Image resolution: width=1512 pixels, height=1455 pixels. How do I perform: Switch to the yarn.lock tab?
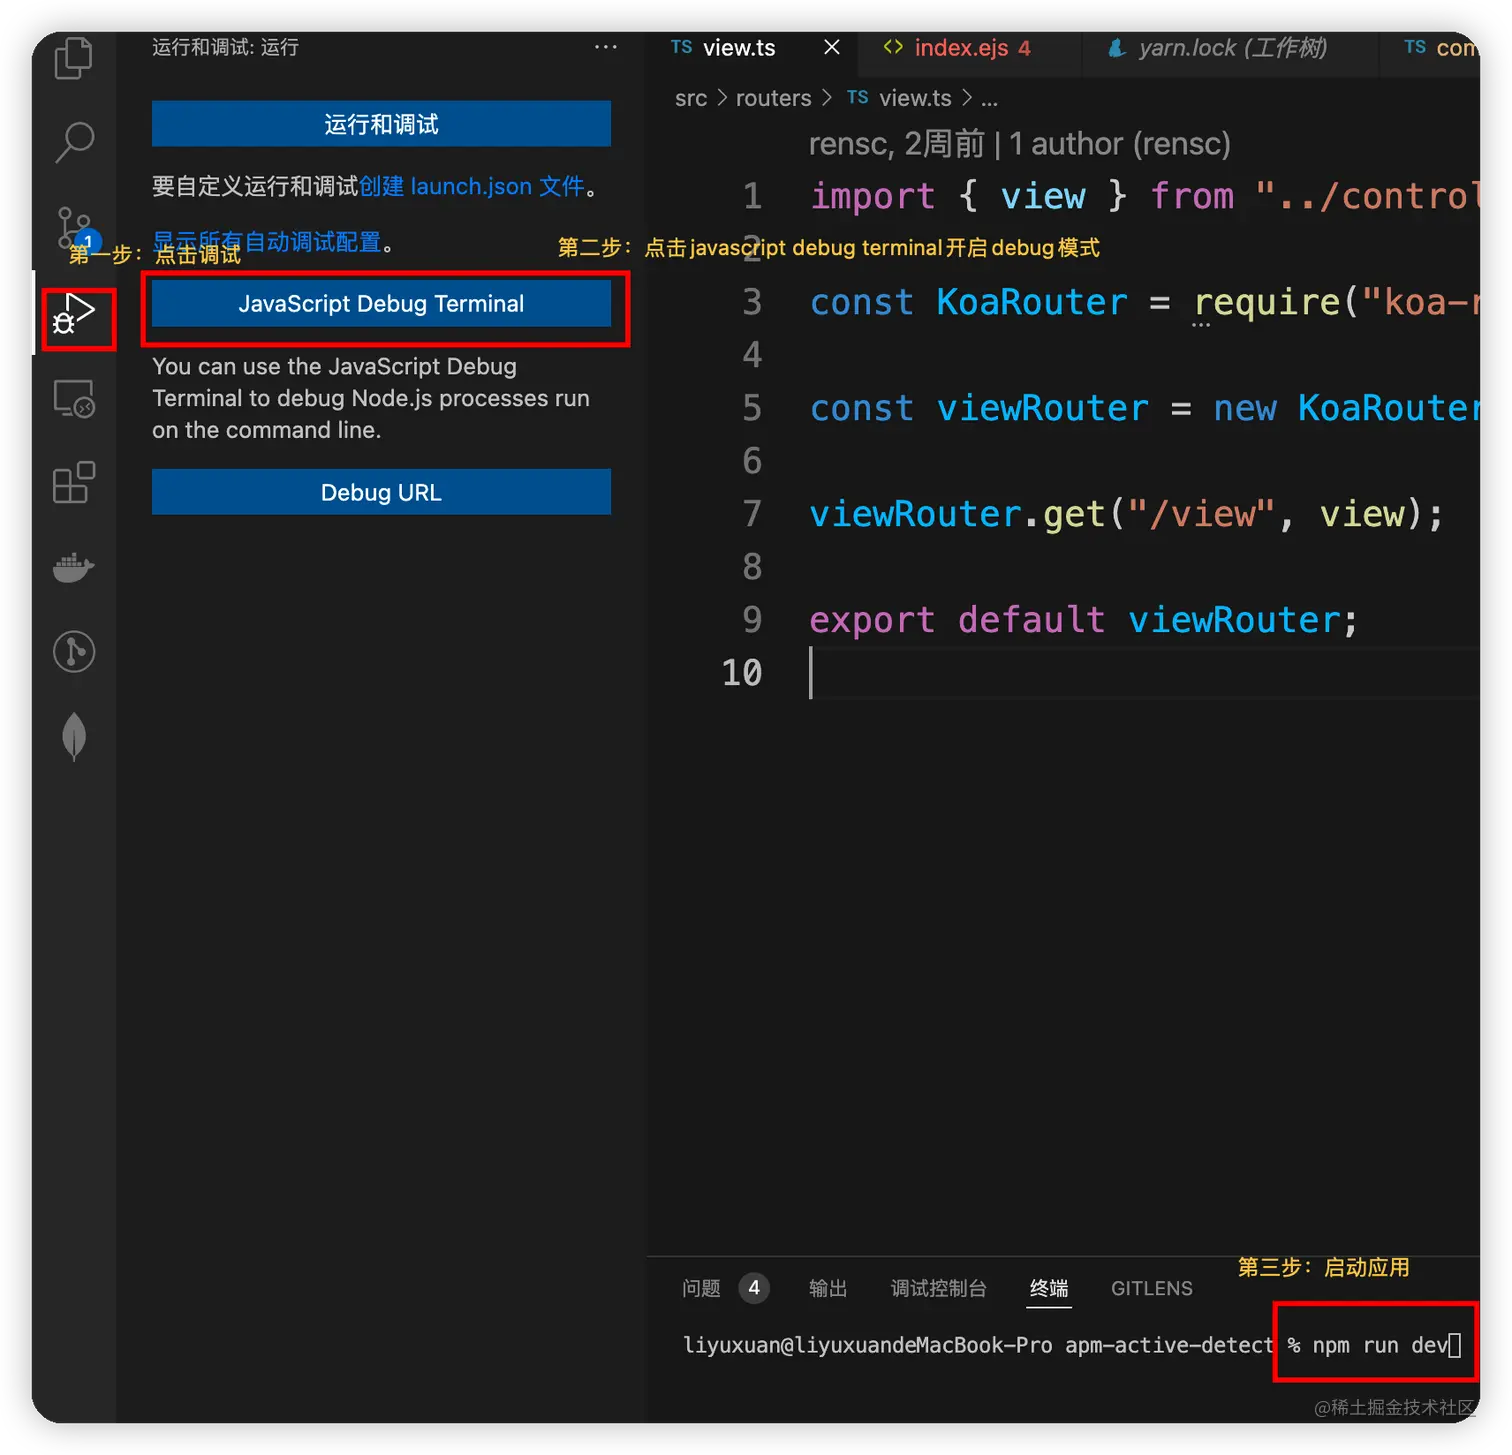pyautogui.click(x=1231, y=48)
